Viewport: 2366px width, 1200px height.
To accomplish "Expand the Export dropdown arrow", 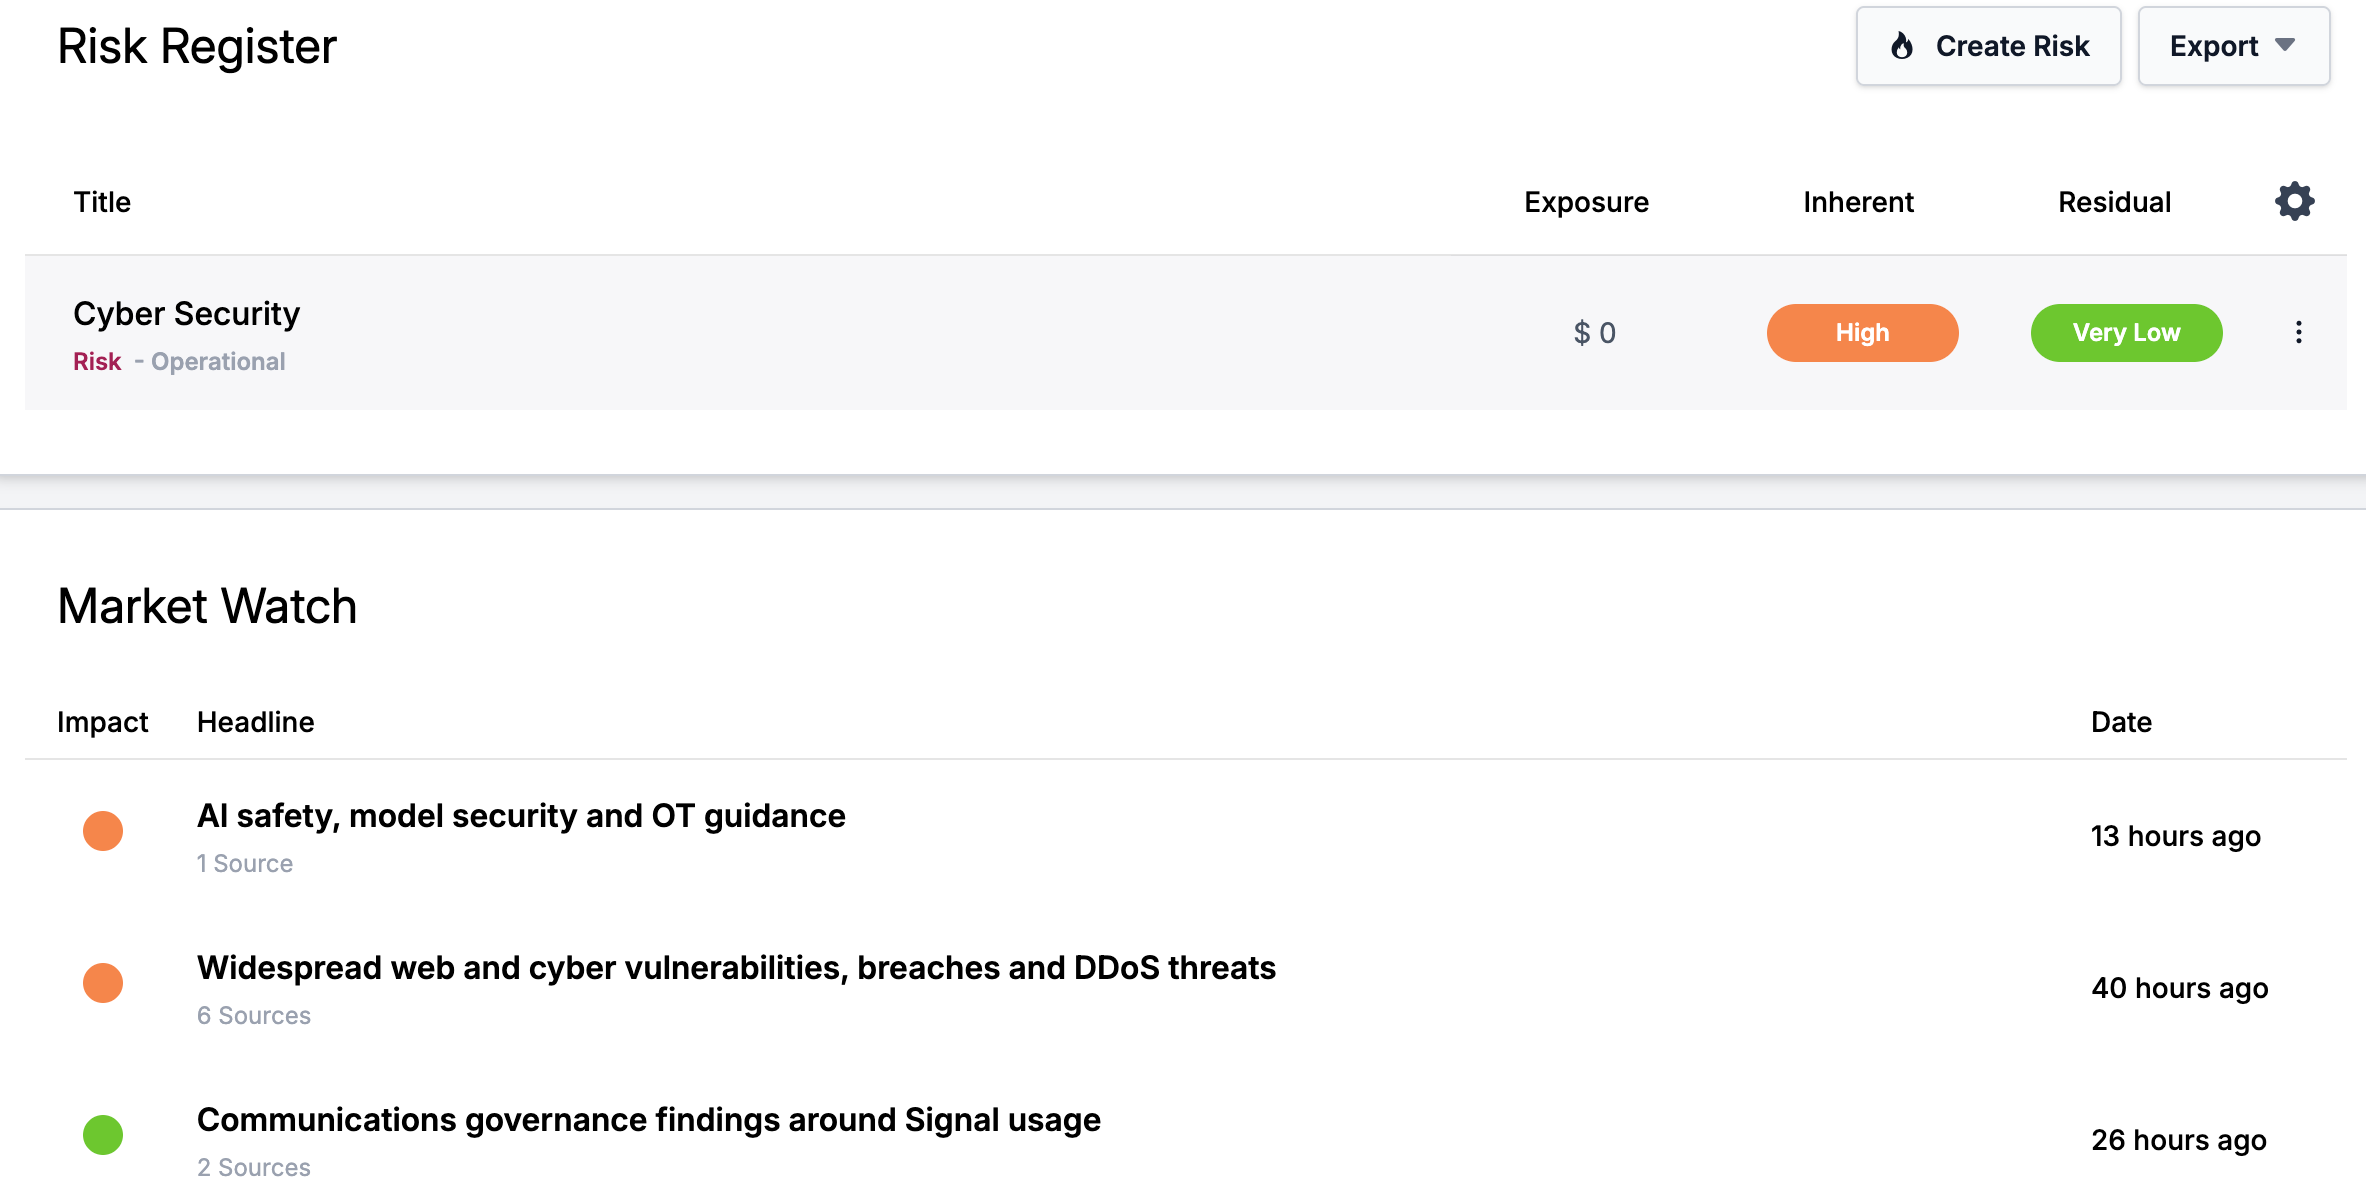I will pyautogui.click(x=2285, y=45).
